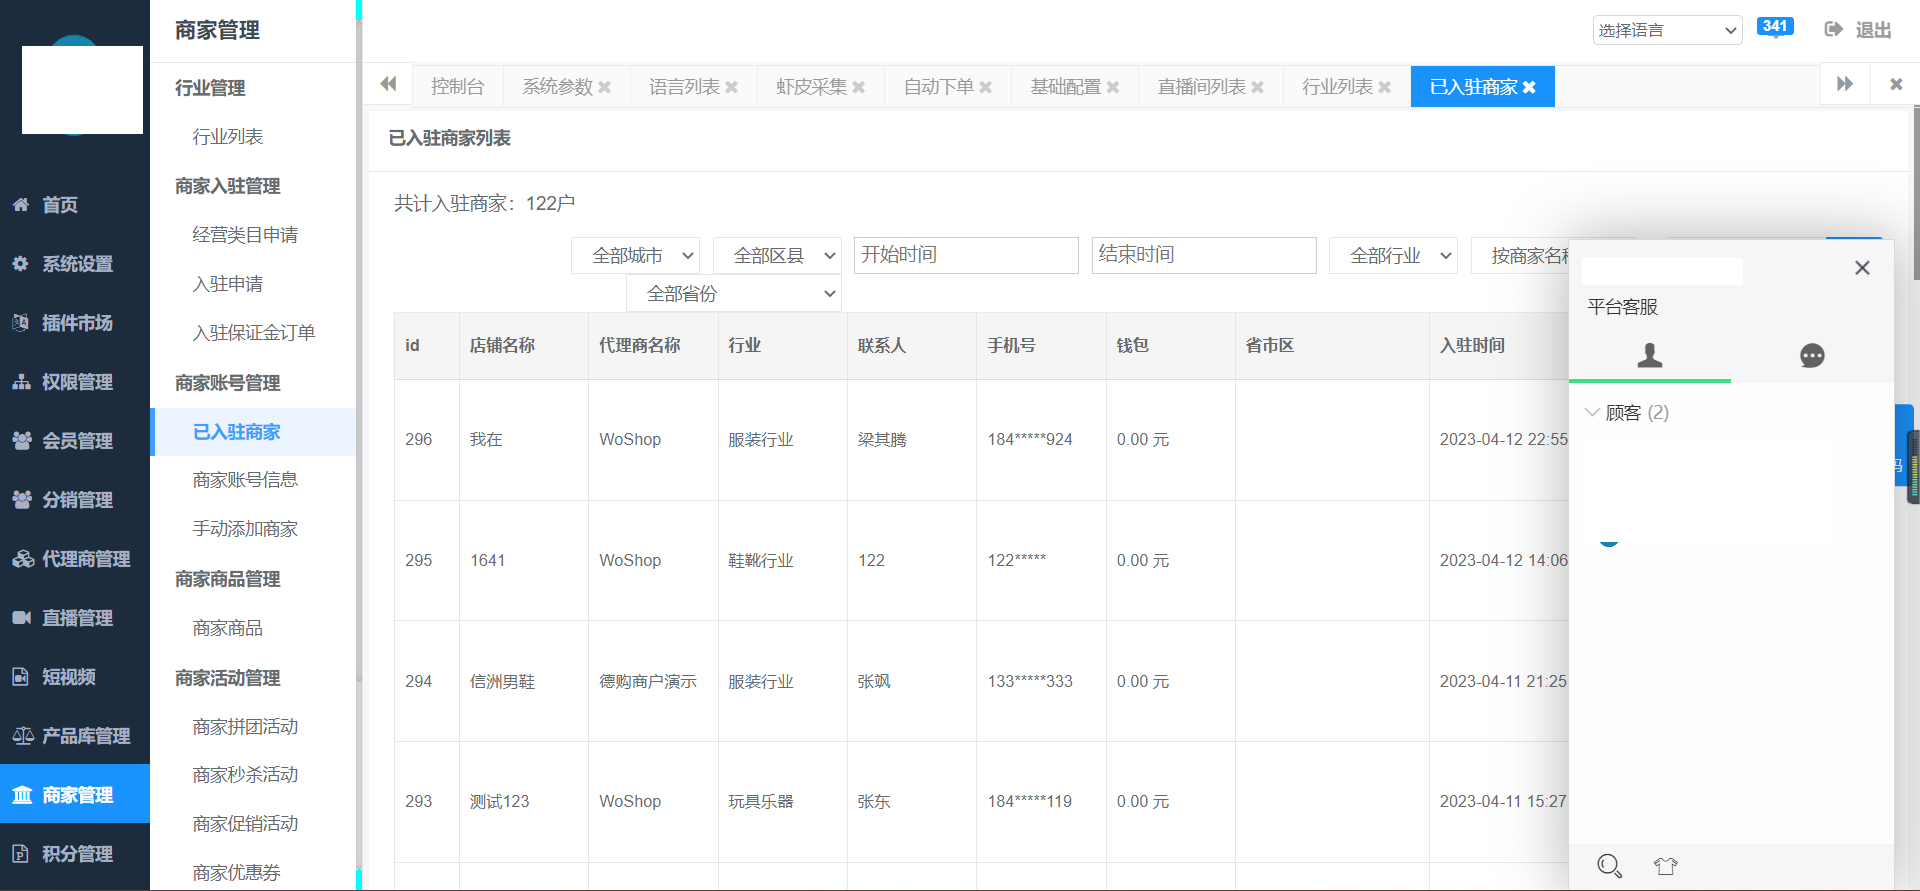Open 系统设置 gear menu
The height and width of the screenshot is (891, 1920).
point(75,264)
